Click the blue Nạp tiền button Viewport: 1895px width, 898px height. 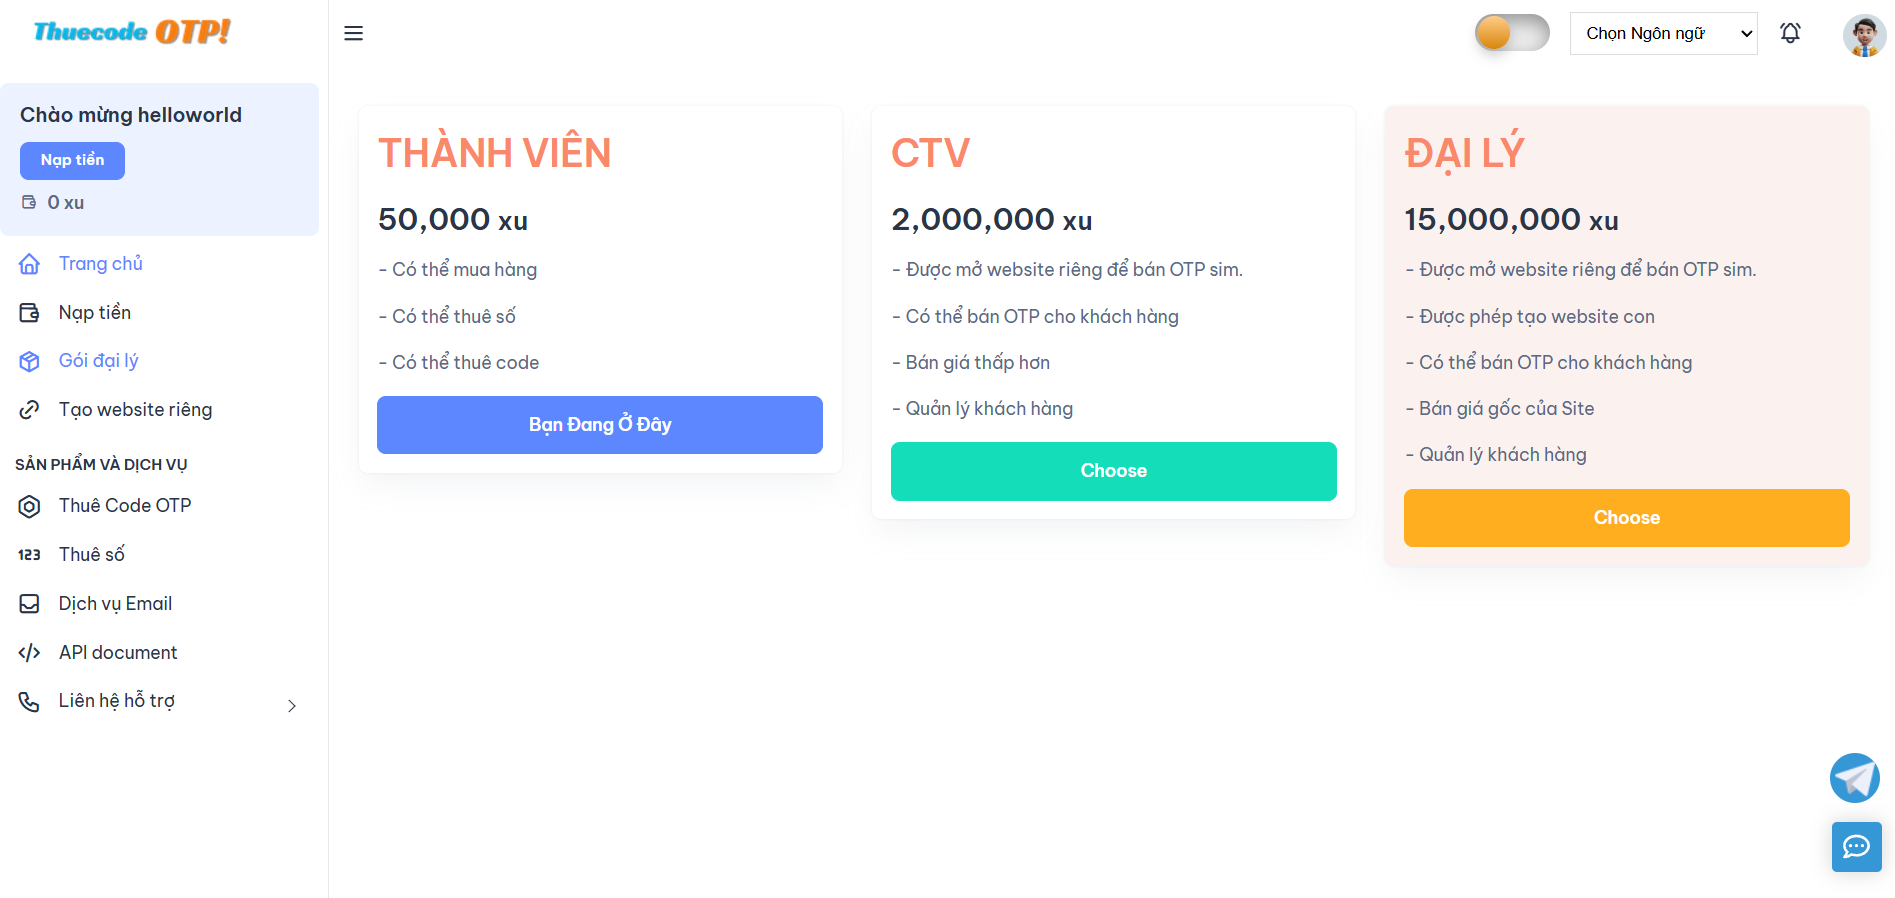(72, 161)
